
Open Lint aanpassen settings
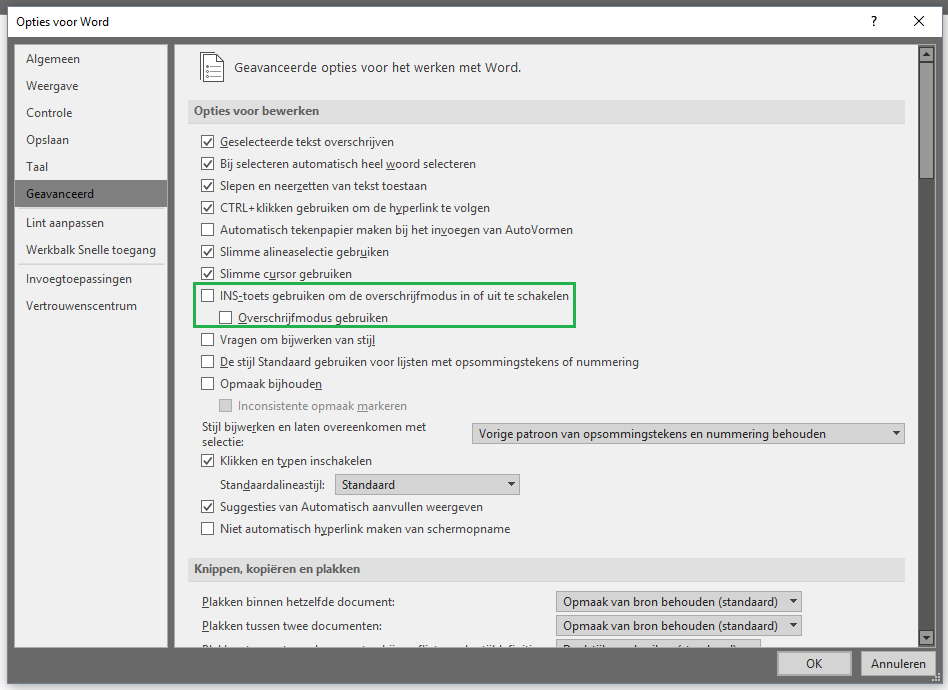click(91, 223)
